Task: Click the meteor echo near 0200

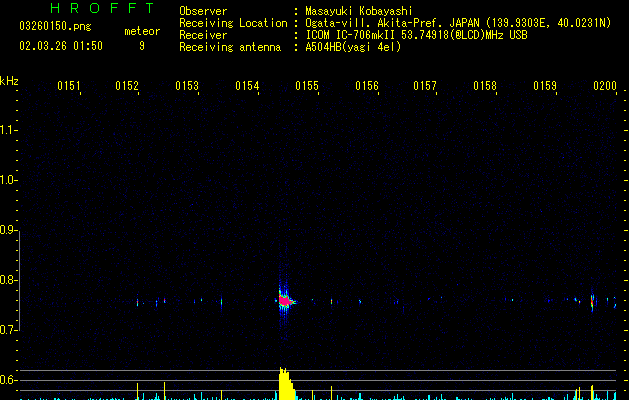Action: pyautogui.click(x=592, y=301)
